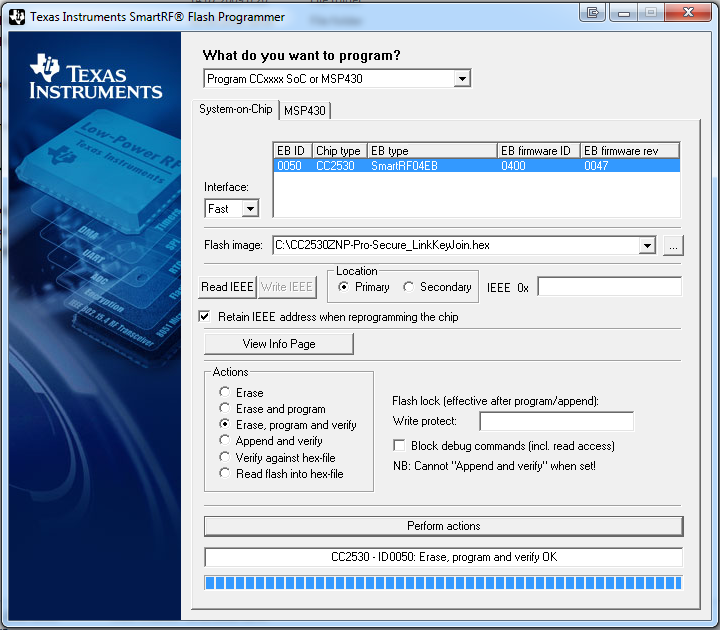Click the '0400' firmware ID cell
The width and height of the screenshot is (720, 630).
513,166
